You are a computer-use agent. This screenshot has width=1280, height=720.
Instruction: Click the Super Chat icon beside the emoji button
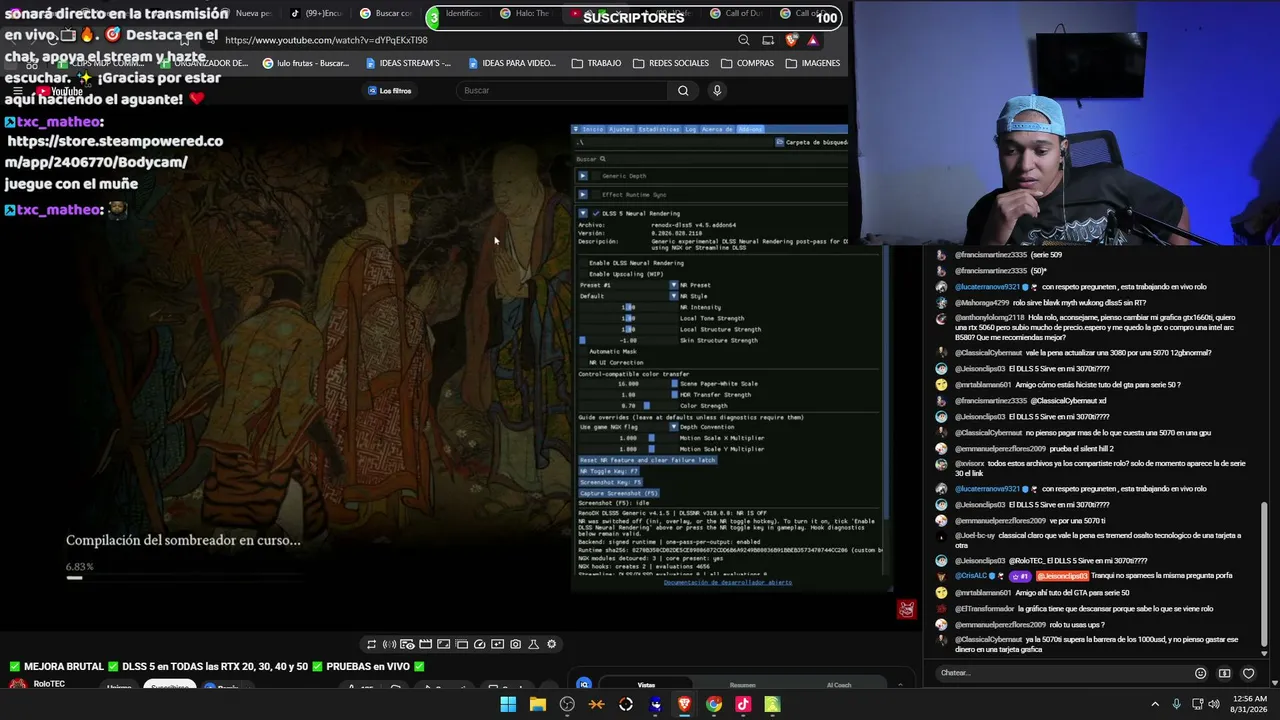tap(1224, 673)
